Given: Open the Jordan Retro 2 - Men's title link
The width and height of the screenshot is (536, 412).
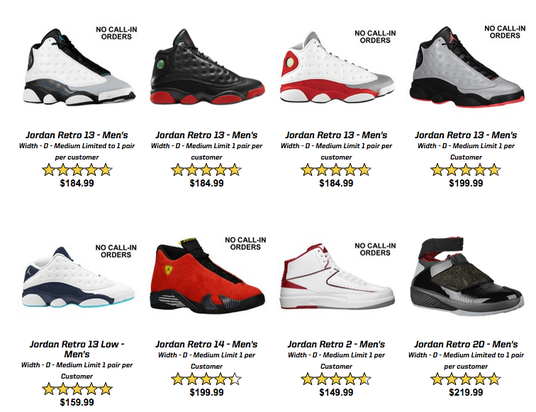Looking at the screenshot, I should point(336,344).
